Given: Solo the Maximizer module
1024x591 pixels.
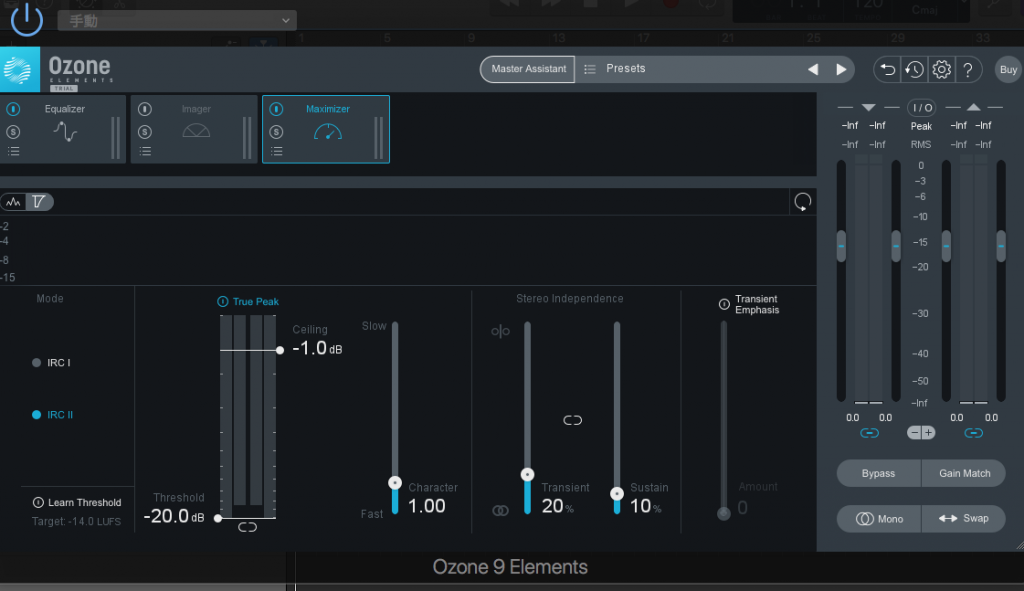Looking at the screenshot, I should (276, 132).
